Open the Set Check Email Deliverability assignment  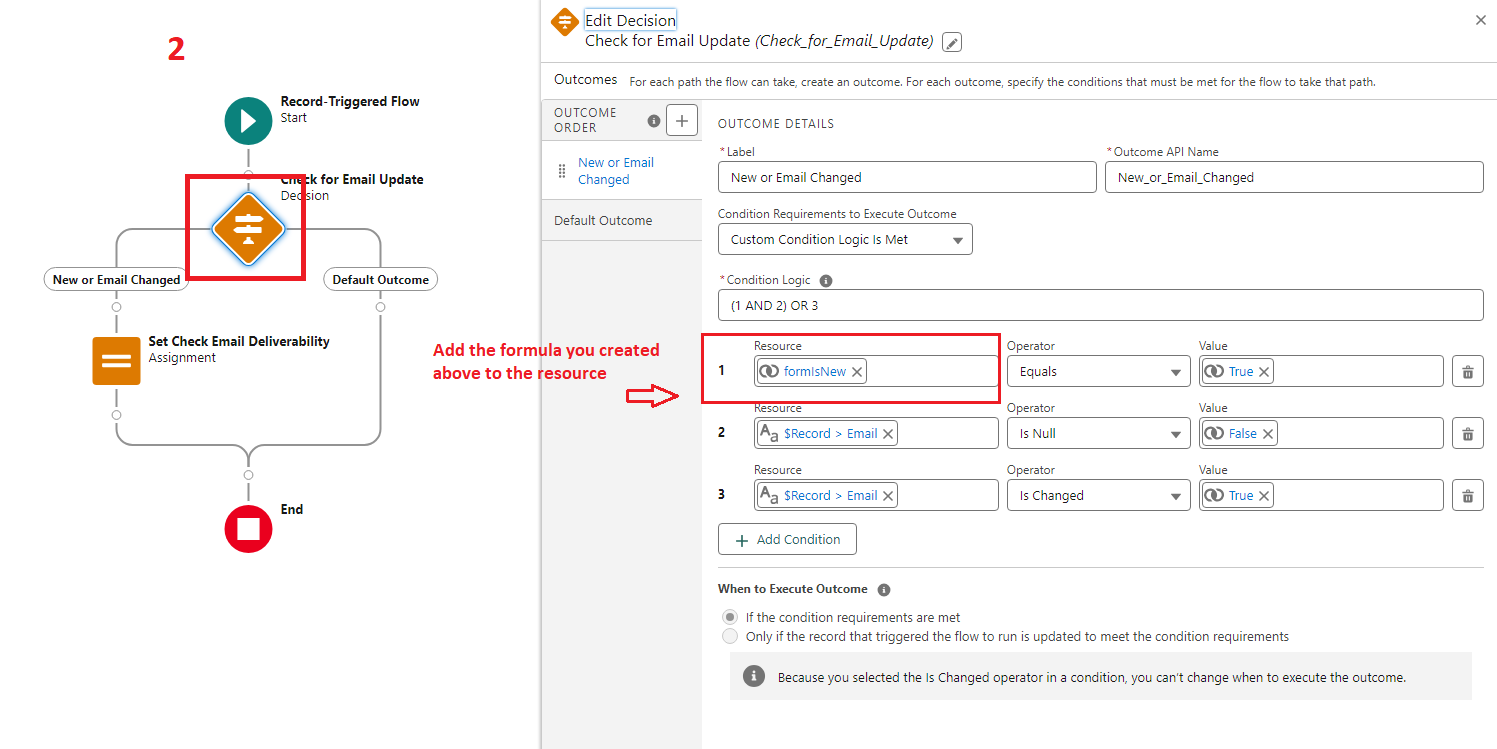[117, 361]
